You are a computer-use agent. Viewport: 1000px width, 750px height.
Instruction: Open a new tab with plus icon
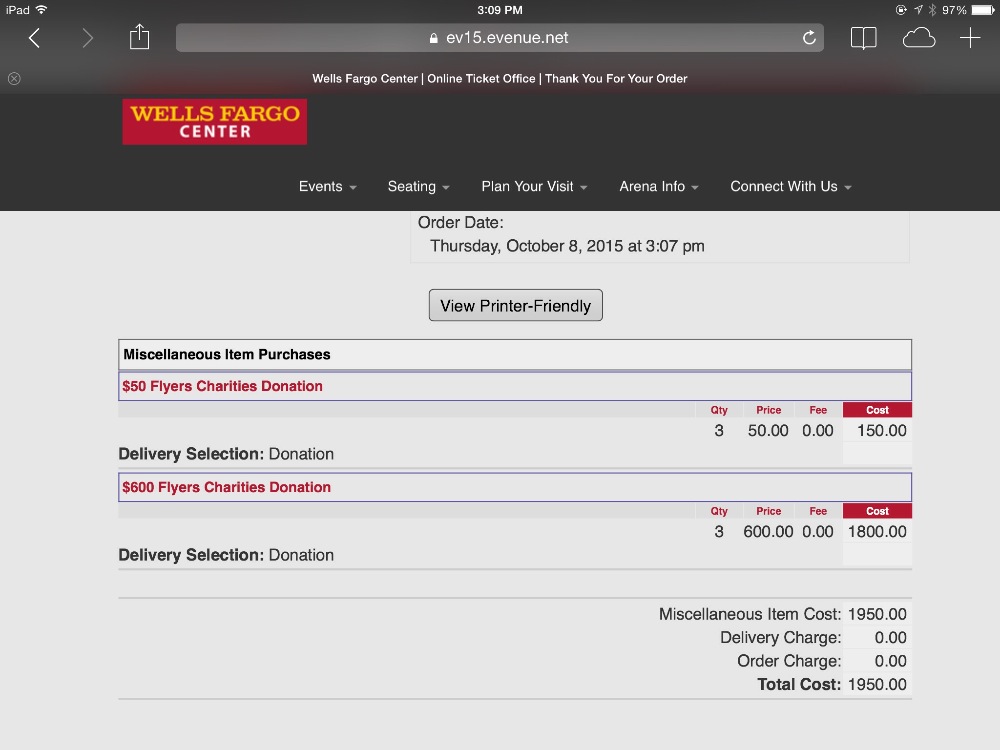(x=970, y=38)
